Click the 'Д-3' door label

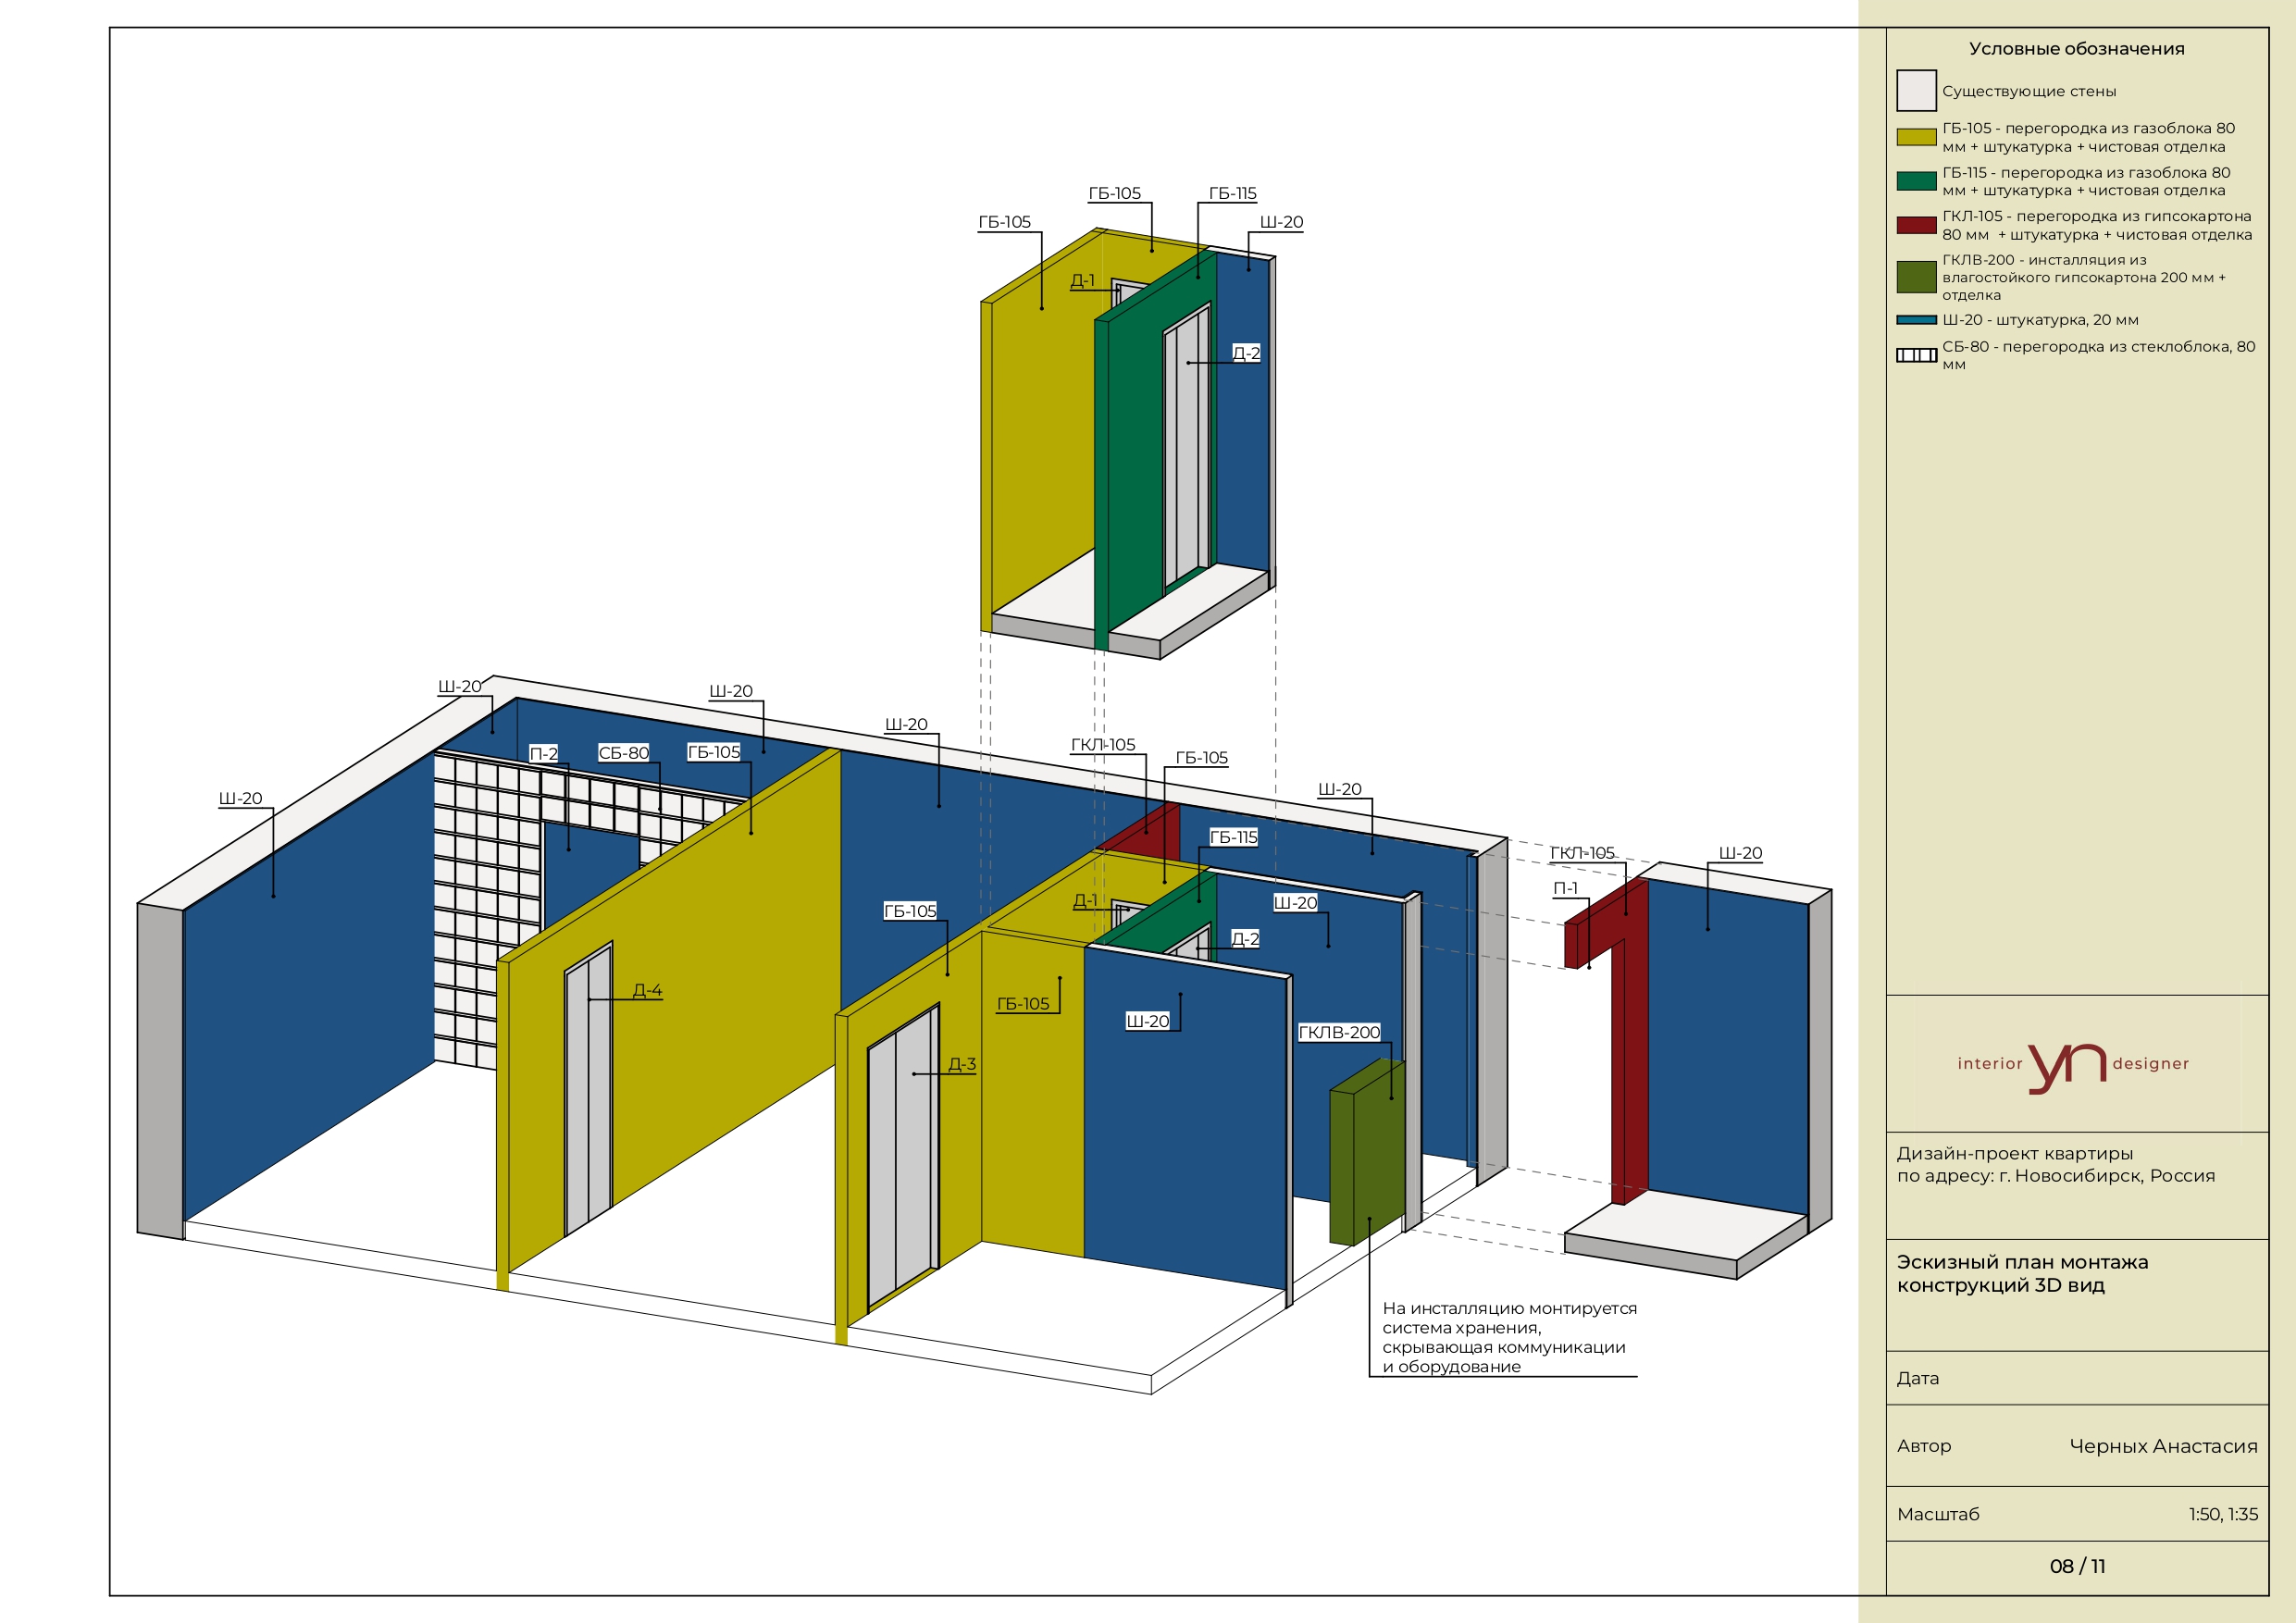[x=961, y=1065]
